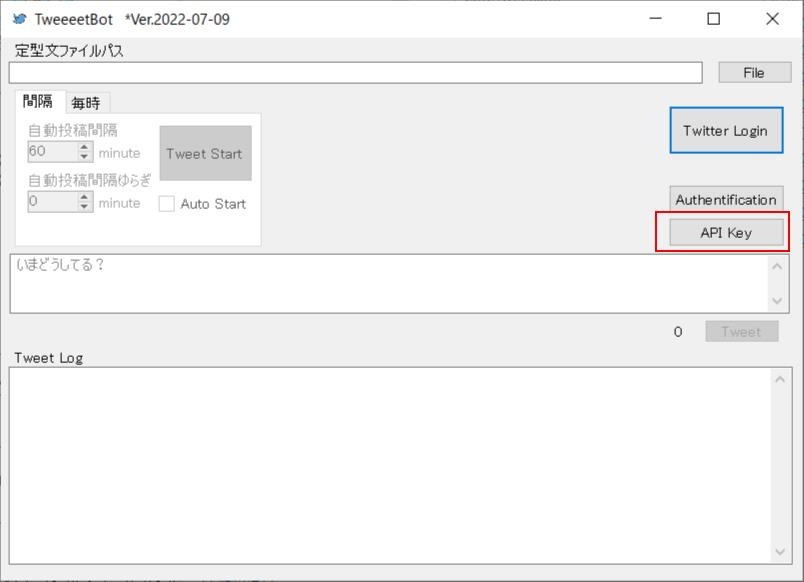804x582 pixels.
Task: Click the Tweet Log label
Action: coord(49,358)
